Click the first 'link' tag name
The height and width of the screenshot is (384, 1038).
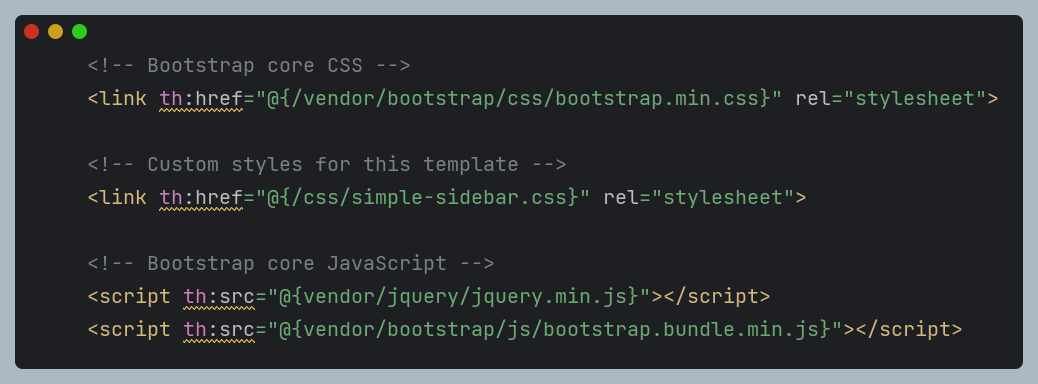point(123,99)
